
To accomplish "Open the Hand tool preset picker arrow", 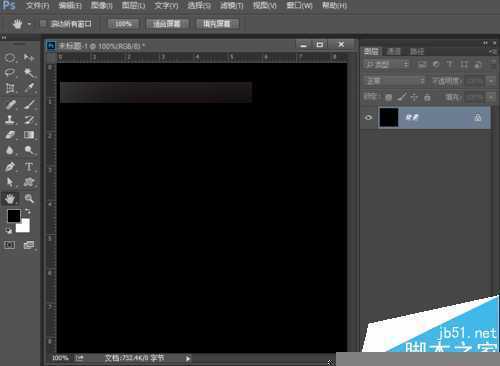I will point(29,24).
